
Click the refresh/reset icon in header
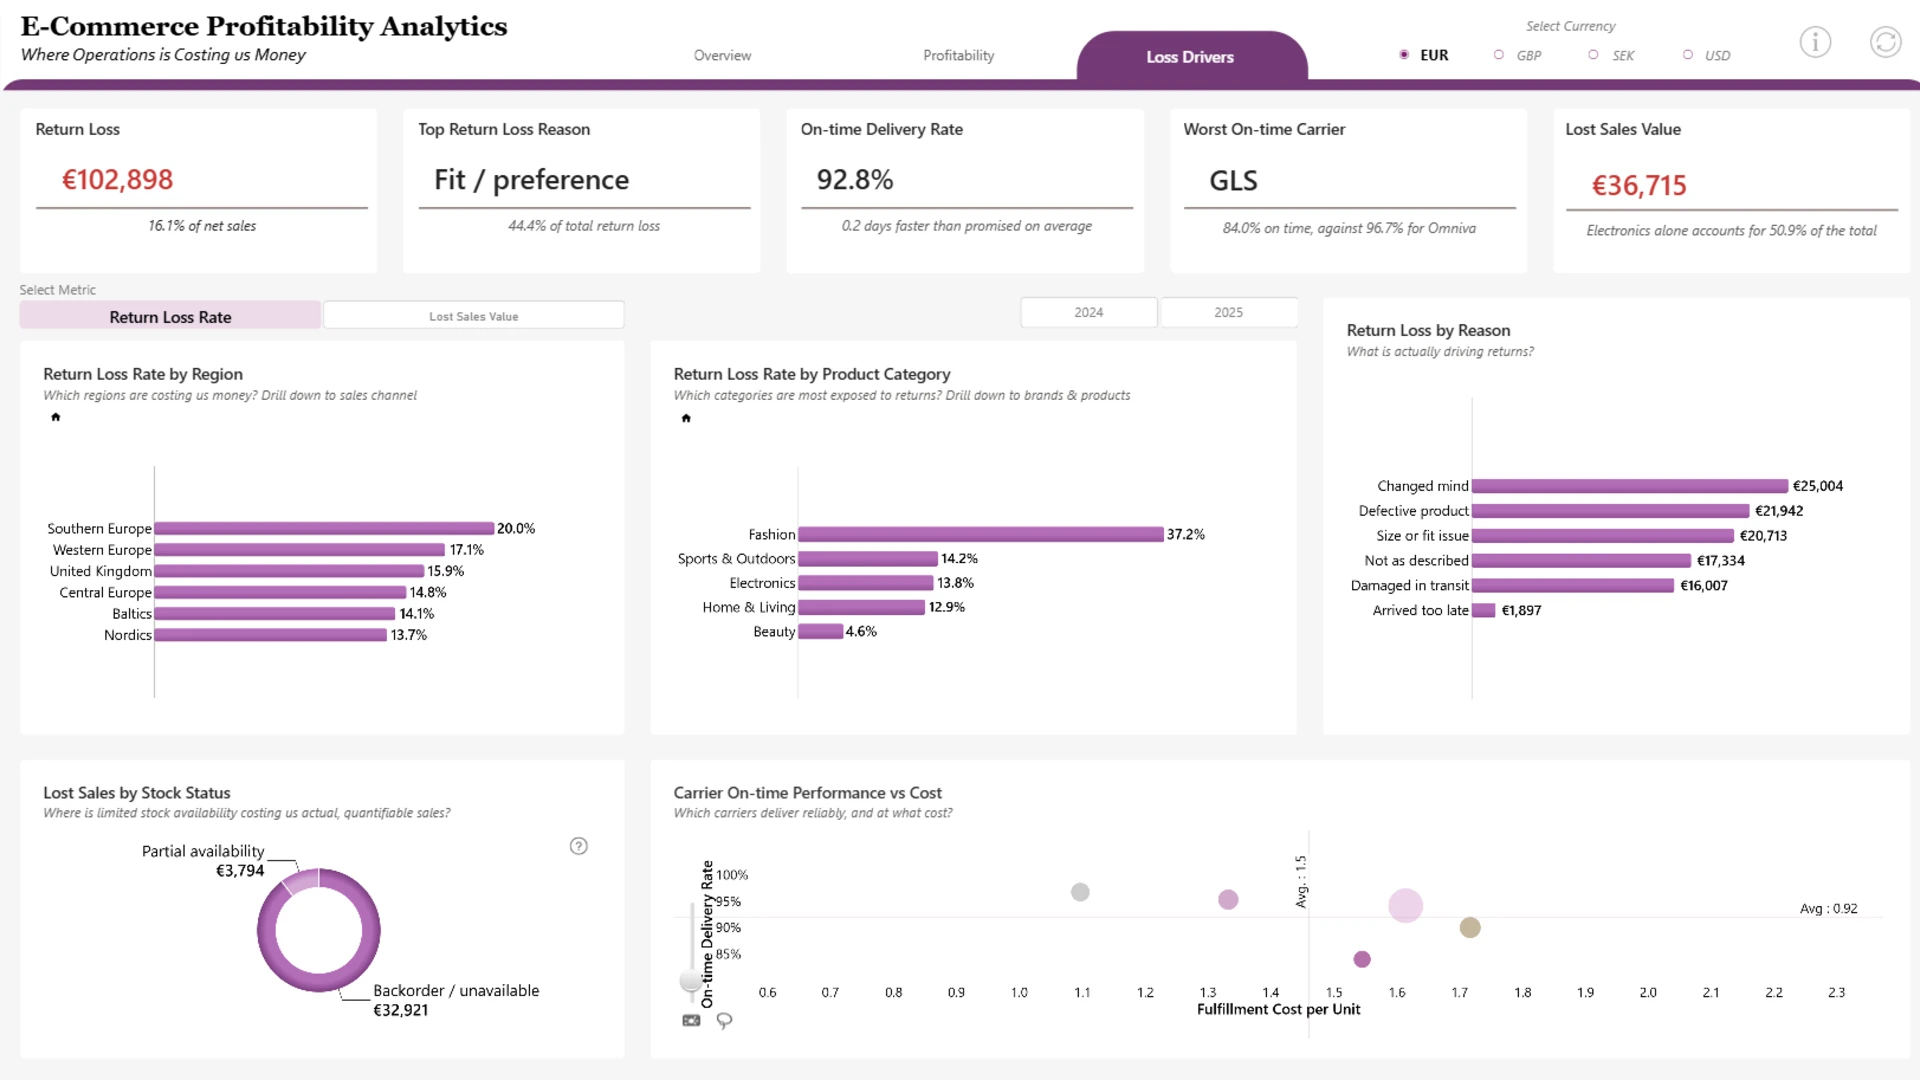tap(1885, 42)
